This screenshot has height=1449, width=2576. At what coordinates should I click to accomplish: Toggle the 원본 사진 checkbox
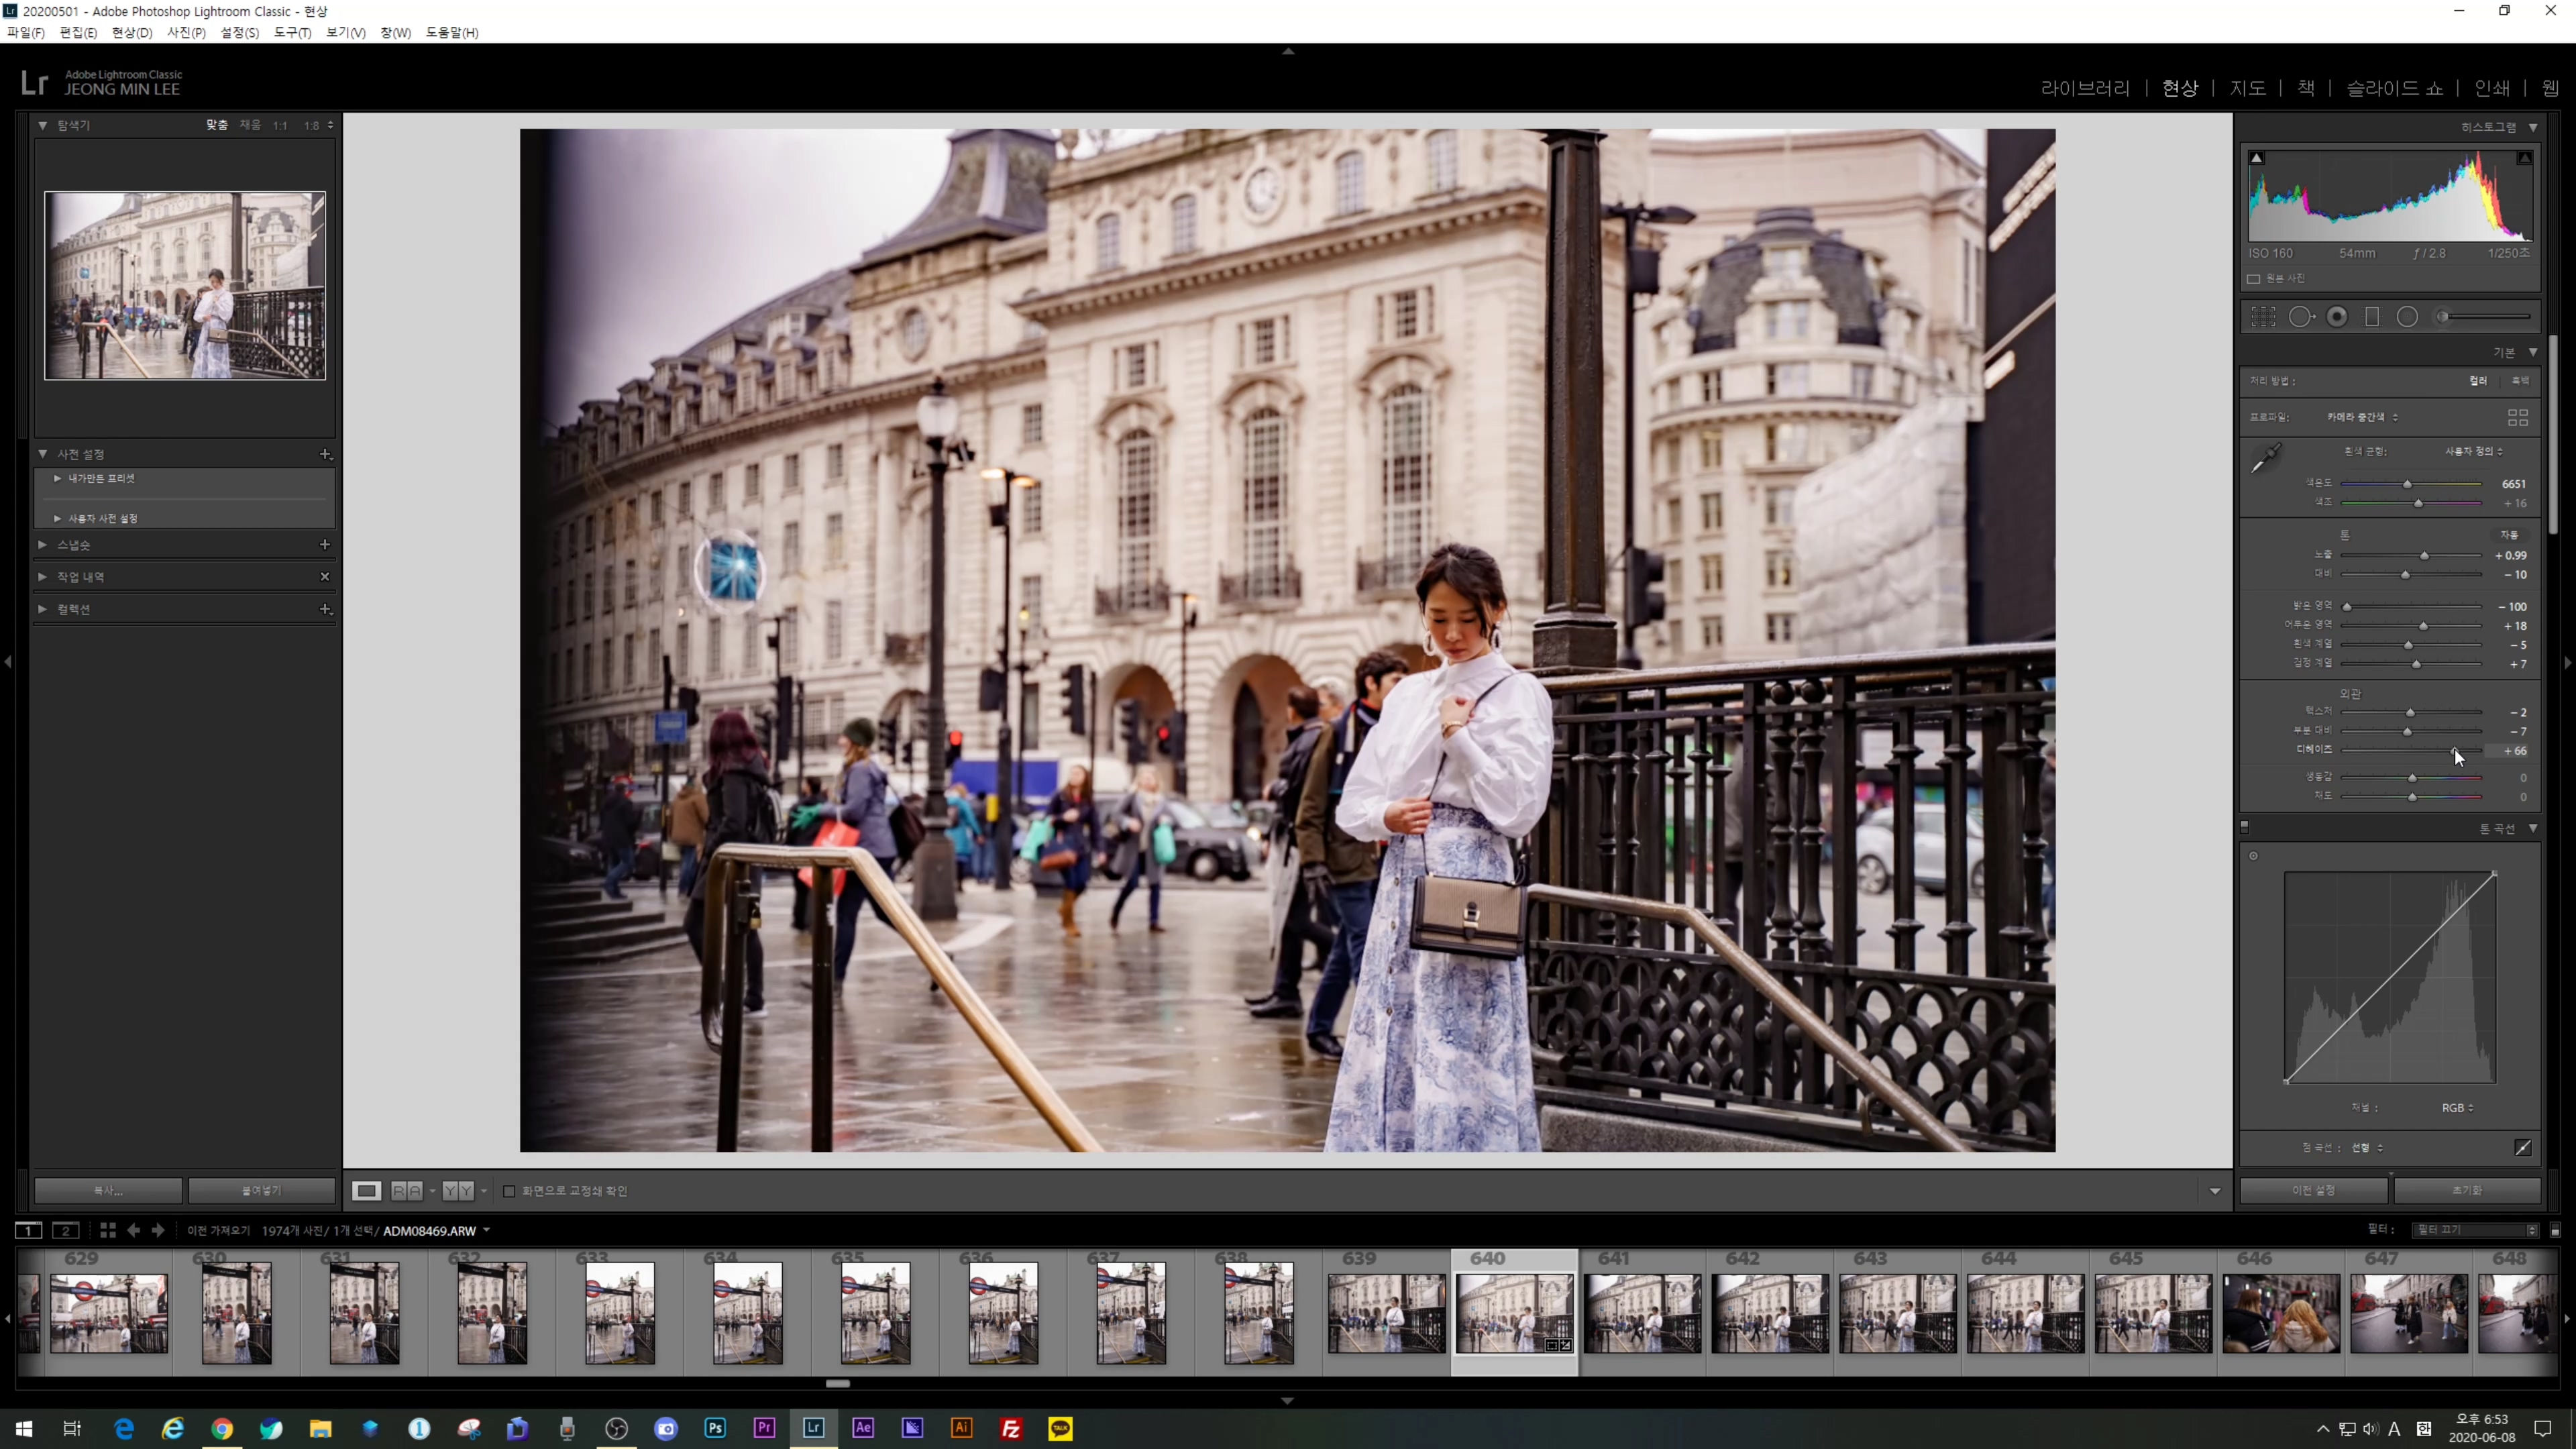coord(2254,279)
